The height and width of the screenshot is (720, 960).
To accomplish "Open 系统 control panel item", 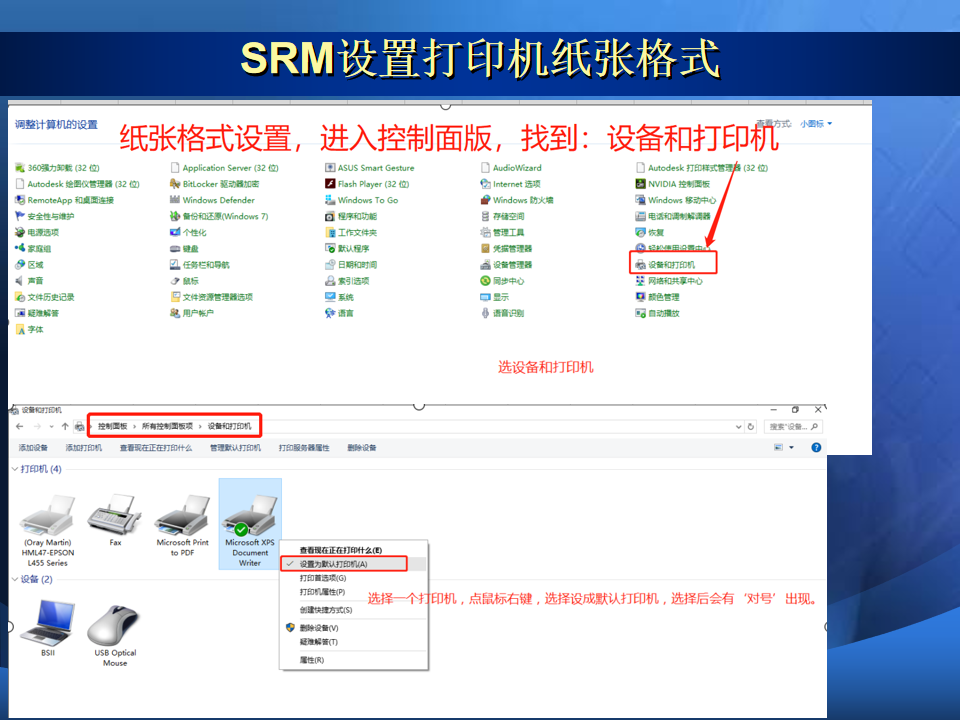I will tap(339, 298).
